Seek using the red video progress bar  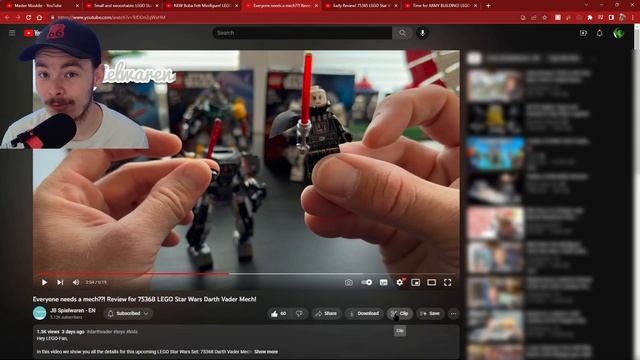pos(246,274)
